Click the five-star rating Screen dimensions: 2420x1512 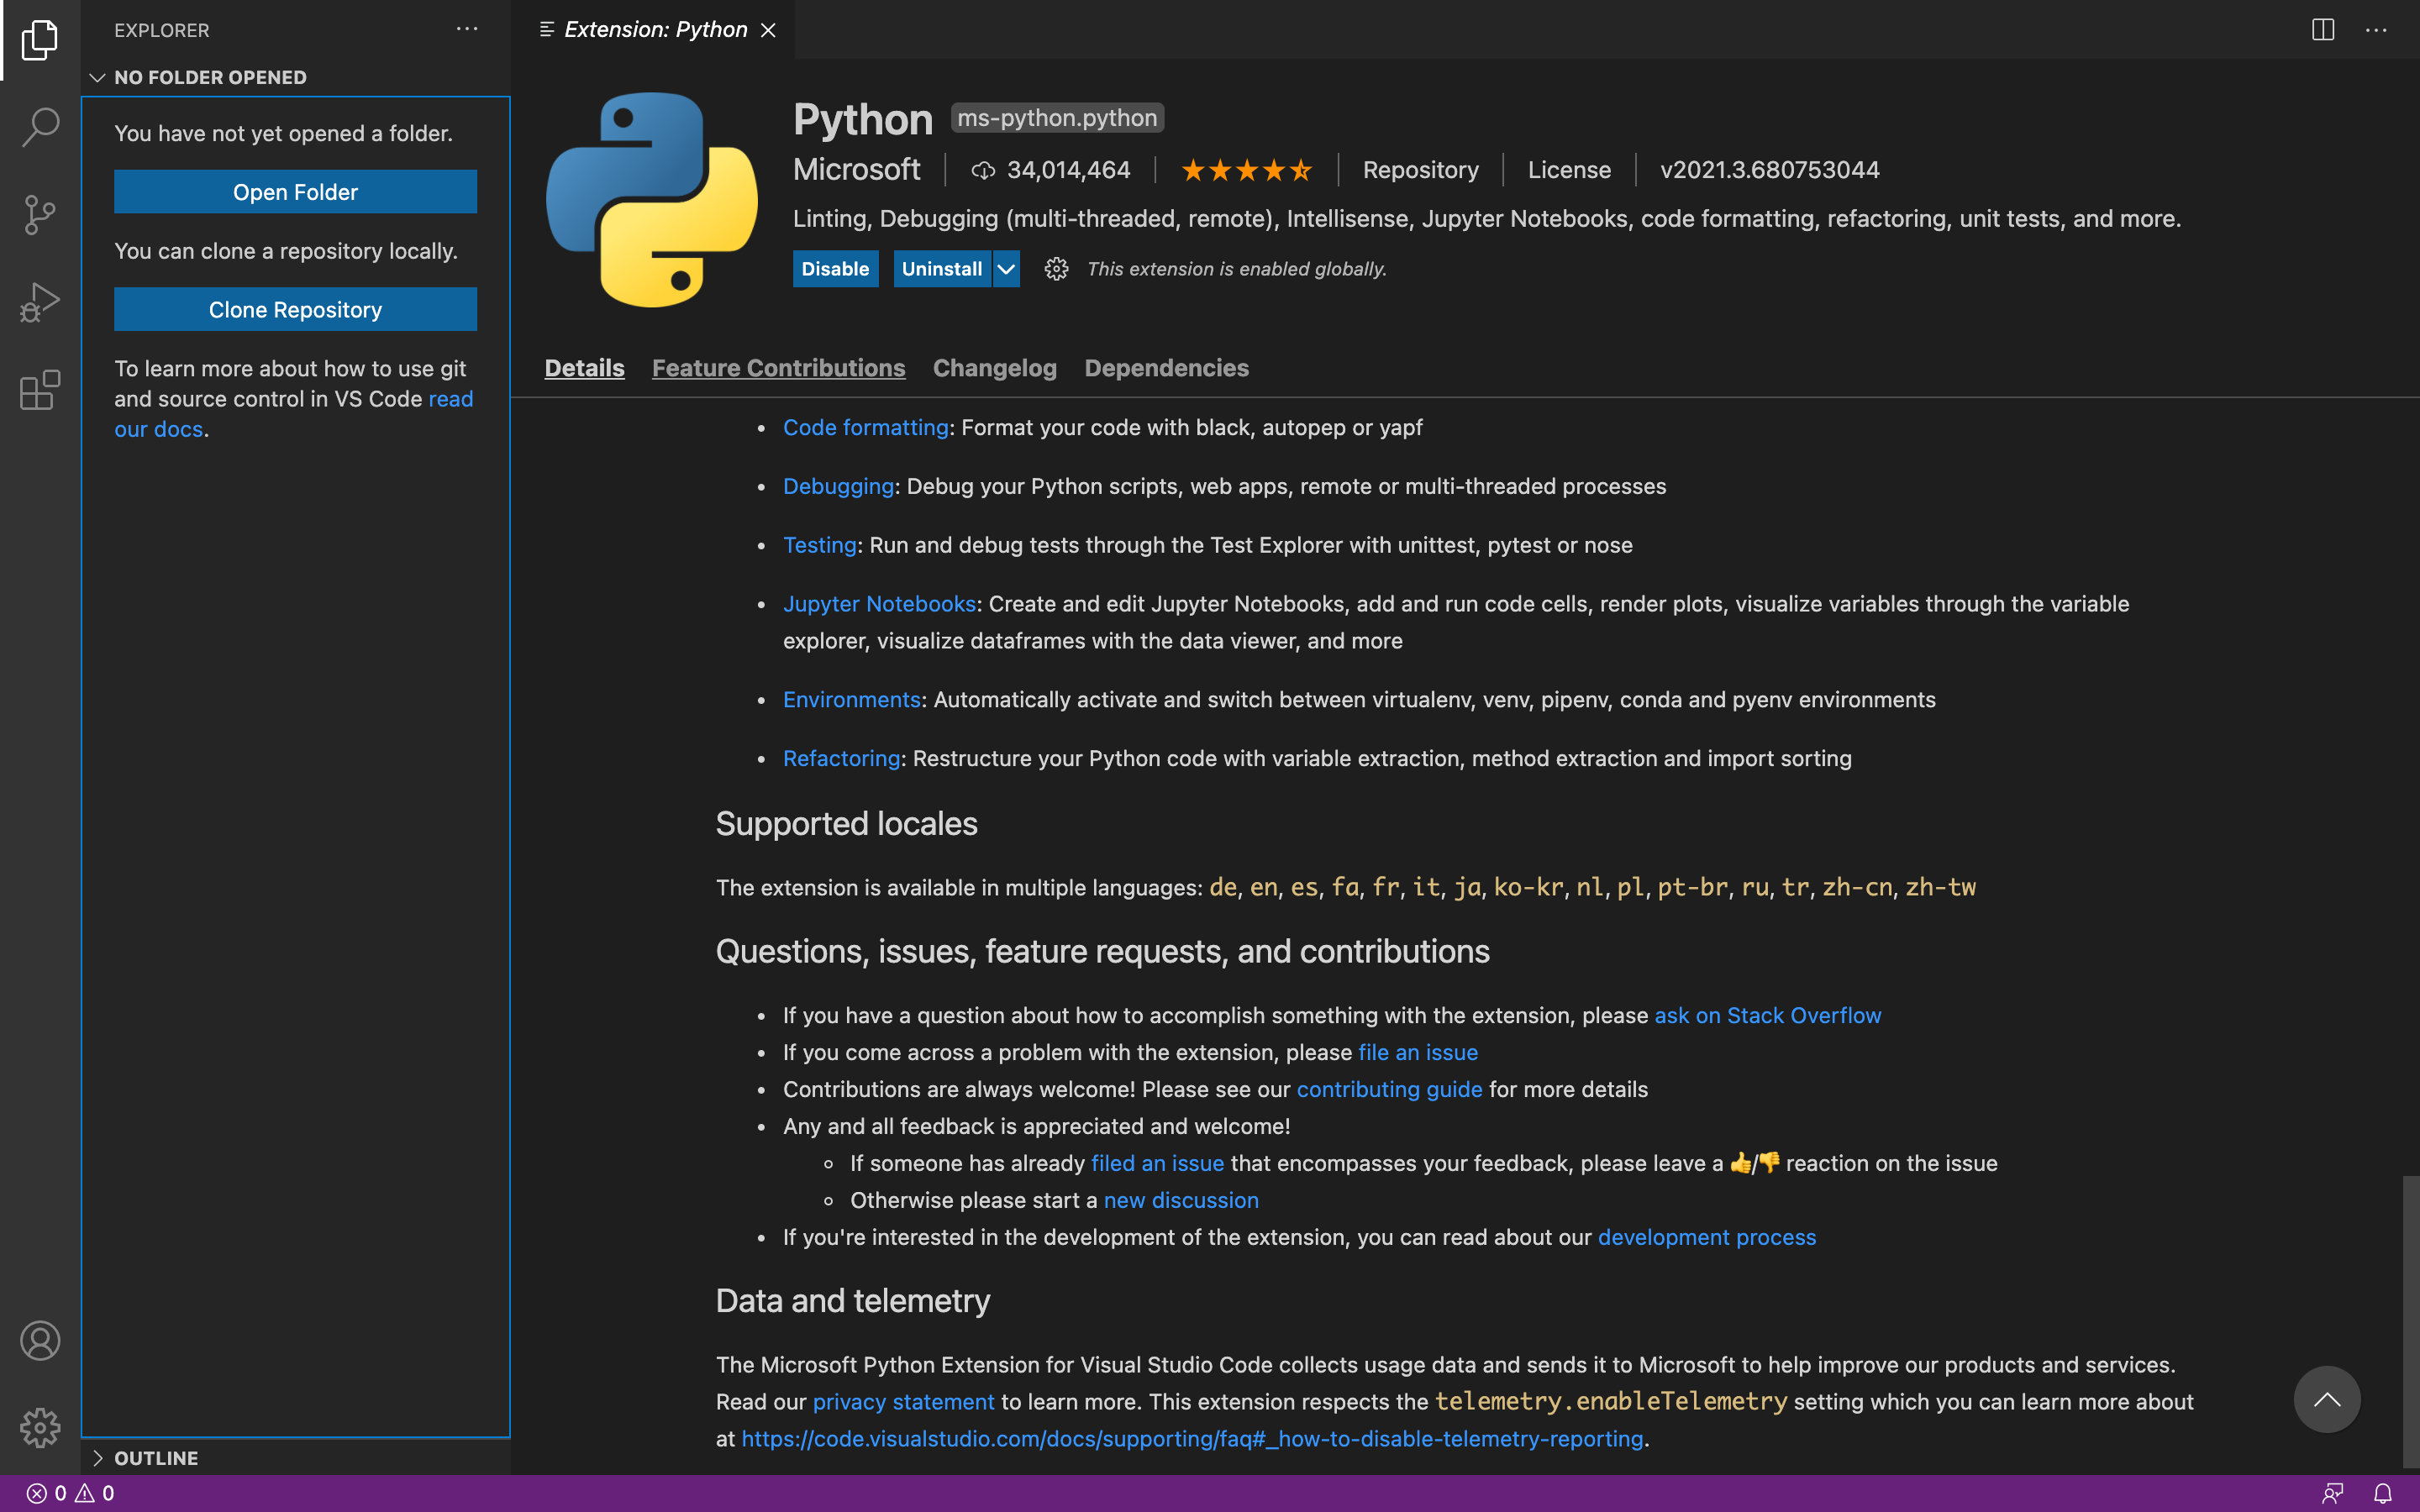(1246, 170)
